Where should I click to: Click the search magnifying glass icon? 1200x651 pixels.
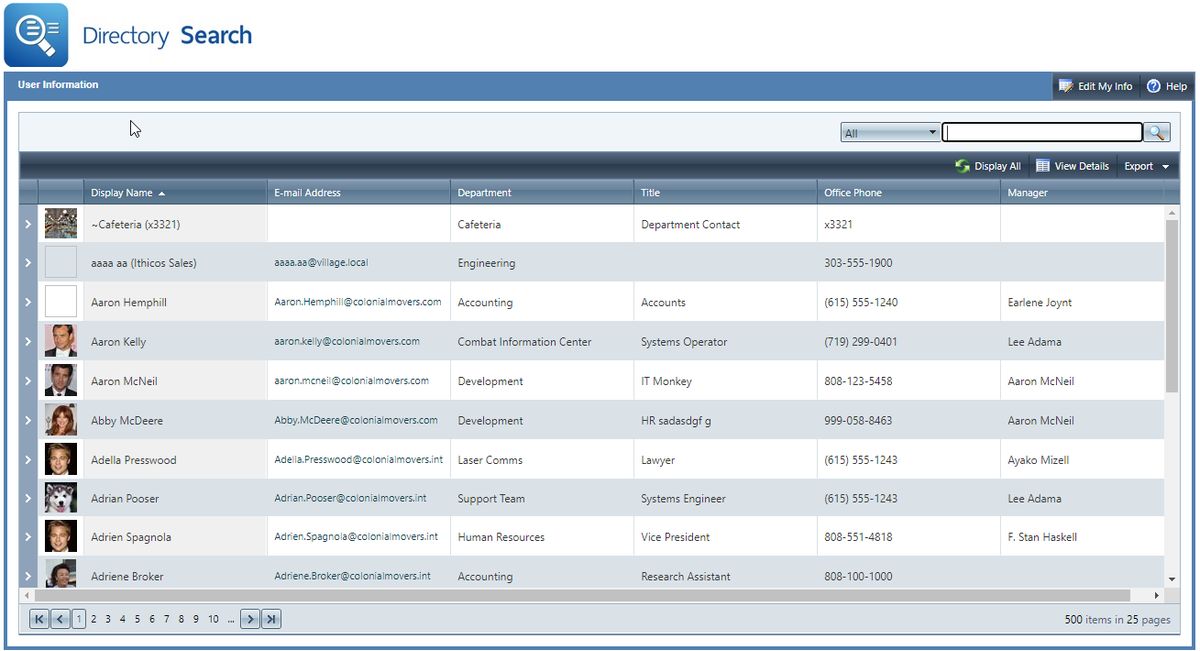[x=1156, y=131]
